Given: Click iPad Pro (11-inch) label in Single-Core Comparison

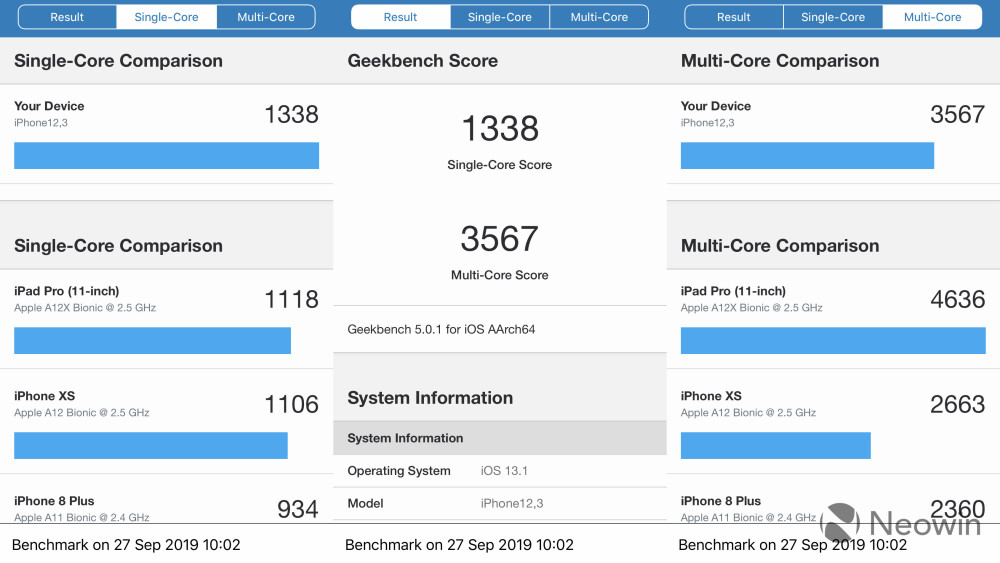Looking at the screenshot, I should 67,291.
